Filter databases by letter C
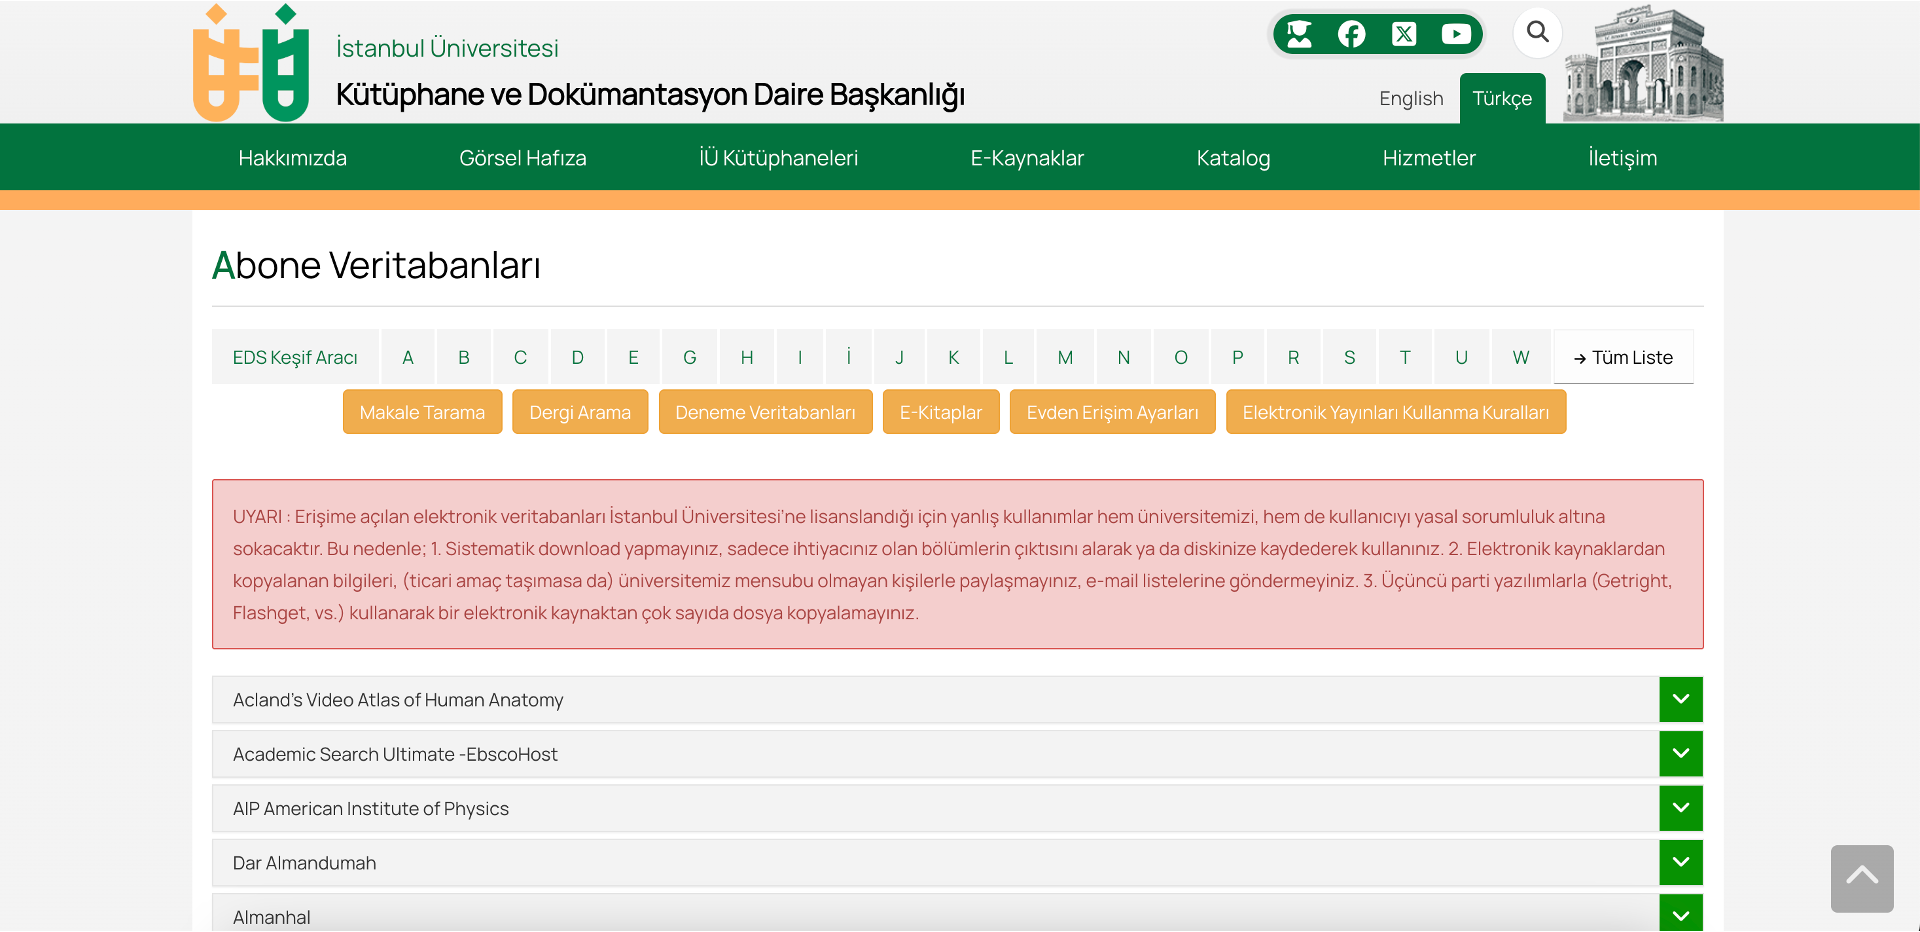Screen dimensions: 1920x932 520,357
